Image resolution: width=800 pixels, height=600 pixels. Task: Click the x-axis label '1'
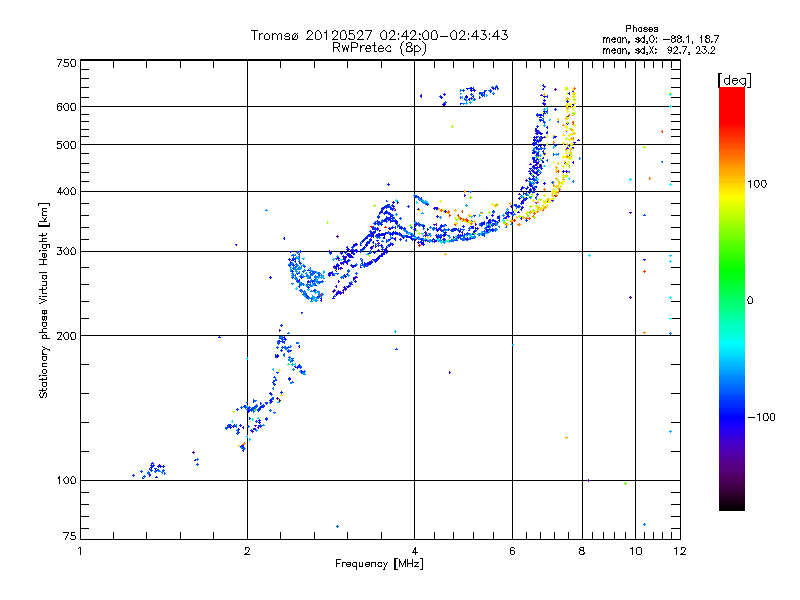(x=80, y=551)
